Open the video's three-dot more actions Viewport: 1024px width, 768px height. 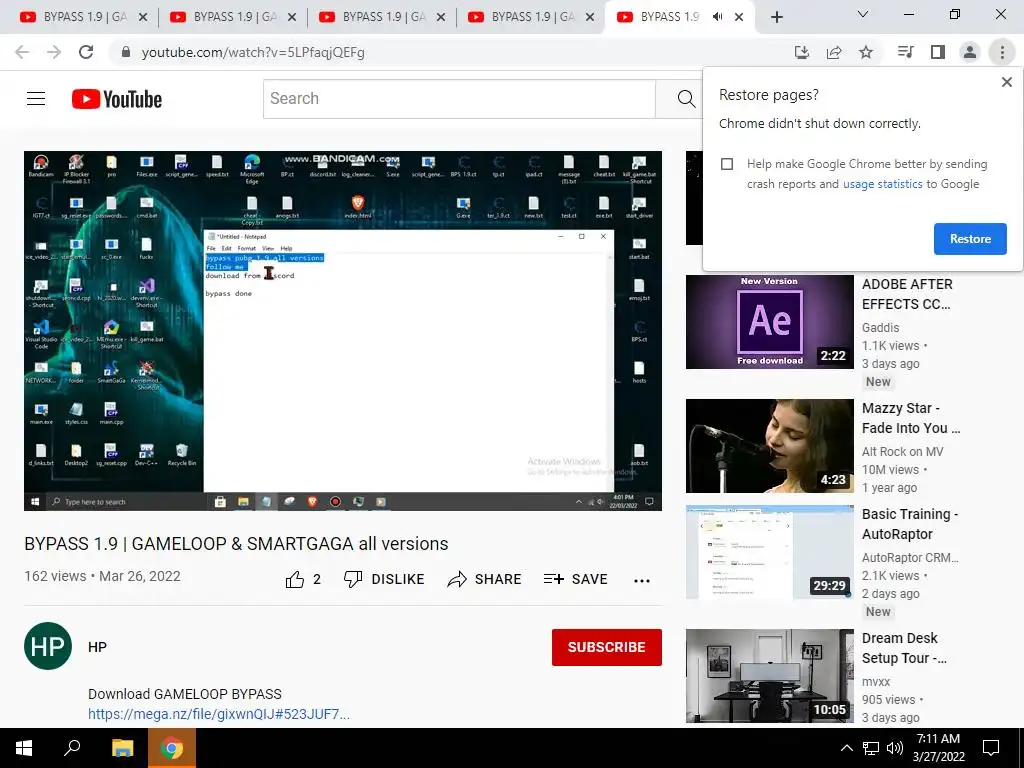(x=642, y=581)
